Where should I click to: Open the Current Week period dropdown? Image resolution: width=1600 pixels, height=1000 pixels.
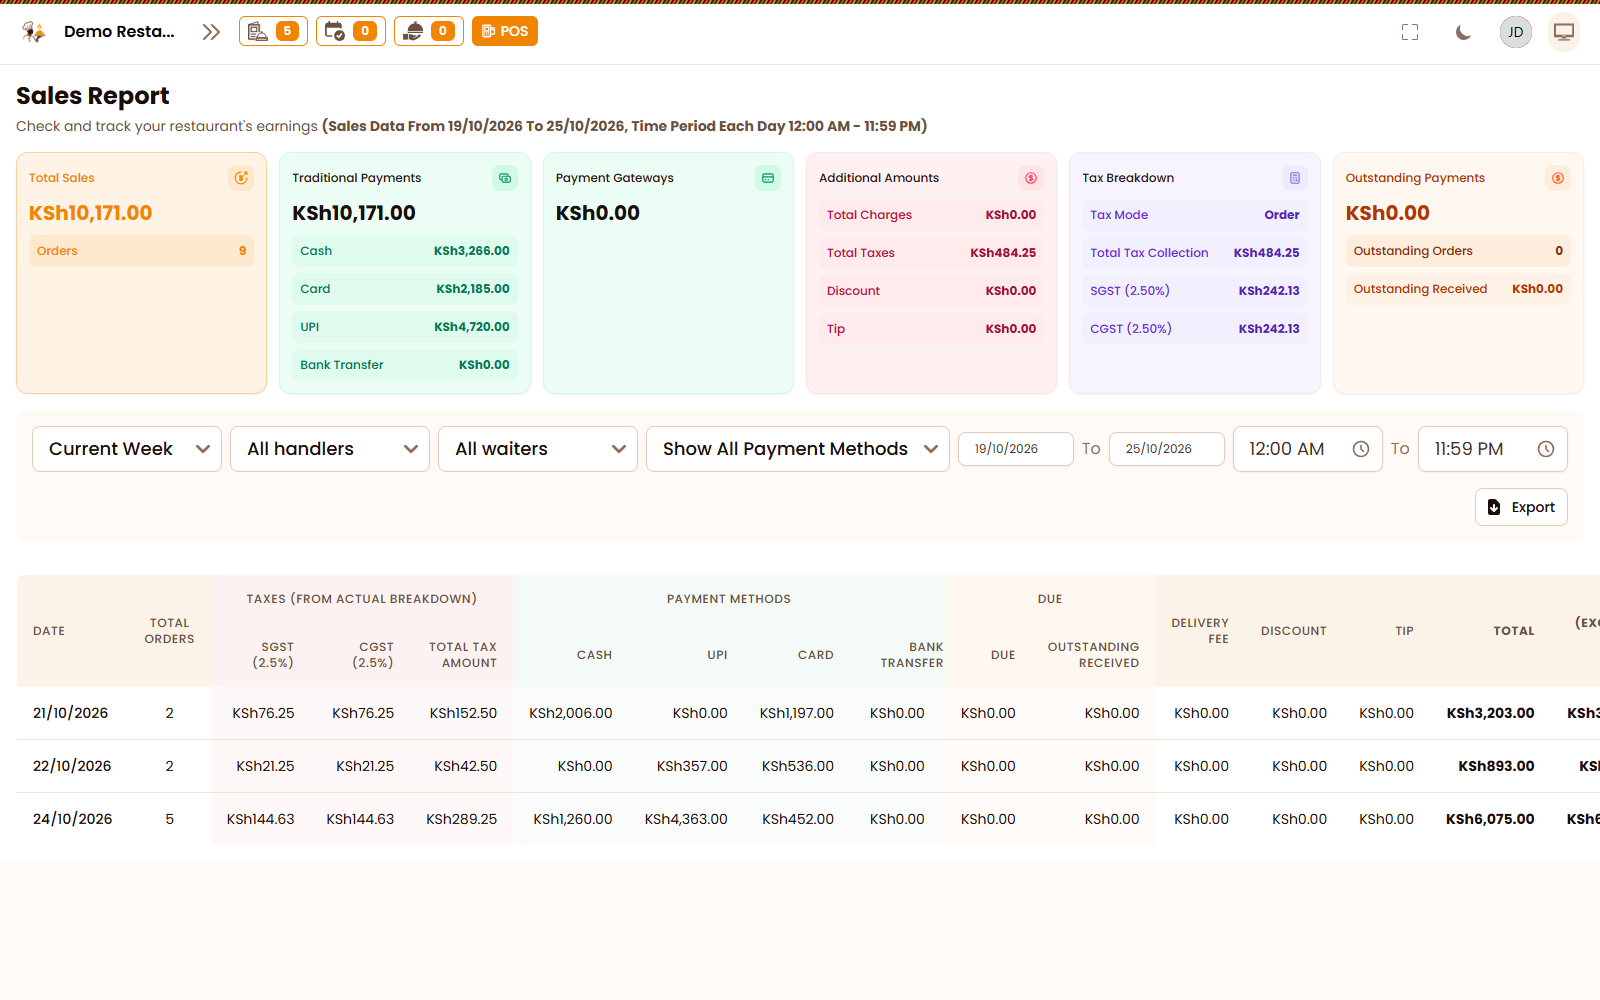pyautogui.click(x=127, y=449)
